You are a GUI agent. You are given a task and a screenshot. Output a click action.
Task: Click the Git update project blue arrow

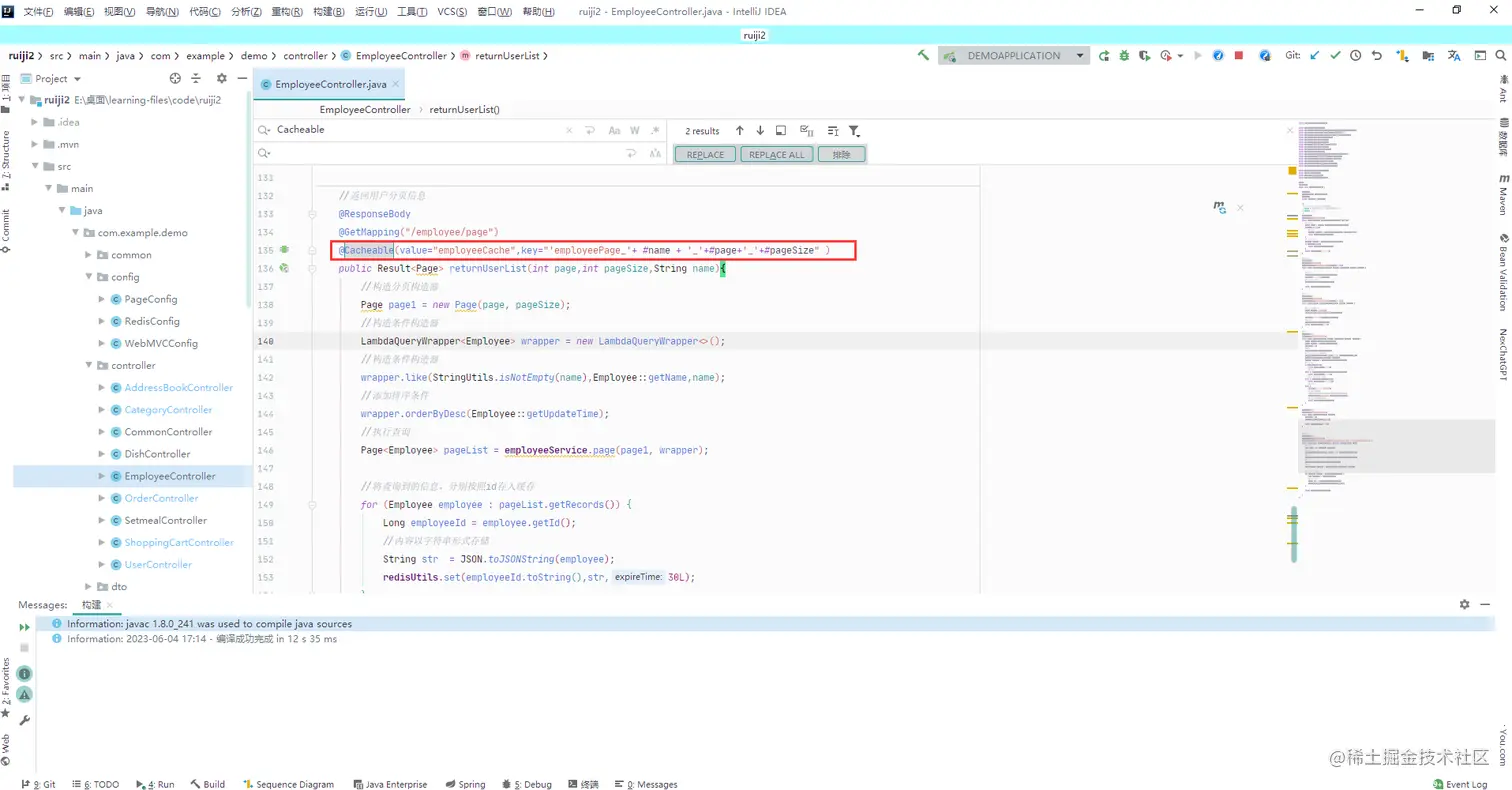point(1315,56)
